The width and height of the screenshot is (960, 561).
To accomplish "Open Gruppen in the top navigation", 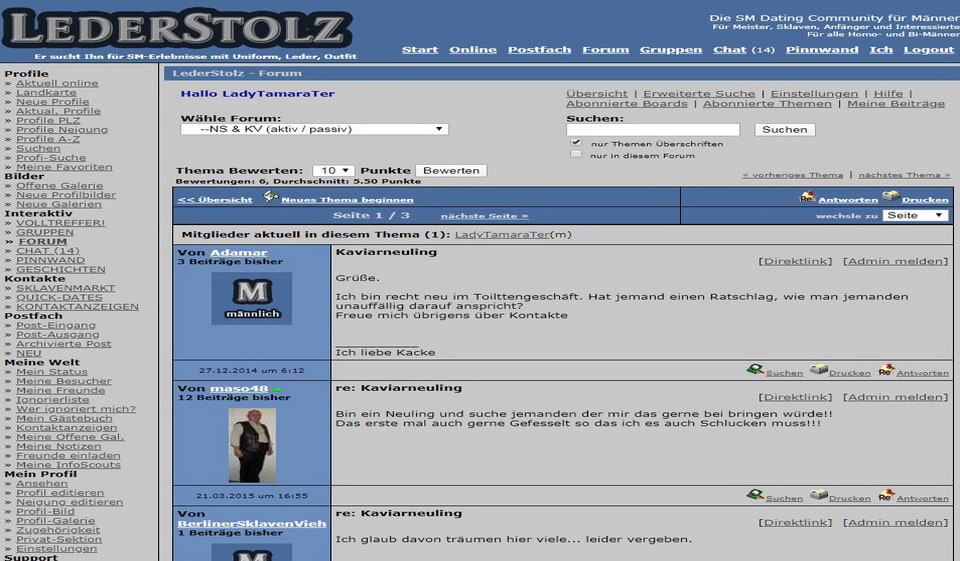I will pos(670,49).
